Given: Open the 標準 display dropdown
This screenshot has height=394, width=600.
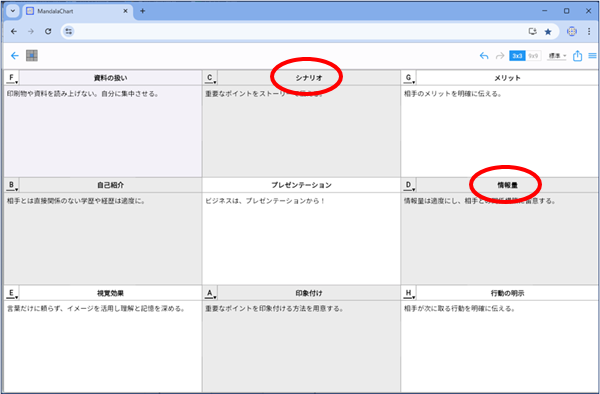Looking at the screenshot, I should (x=557, y=56).
